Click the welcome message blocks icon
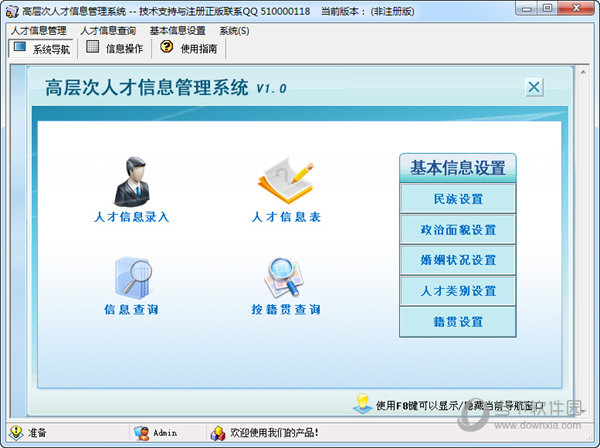 click(218, 433)
